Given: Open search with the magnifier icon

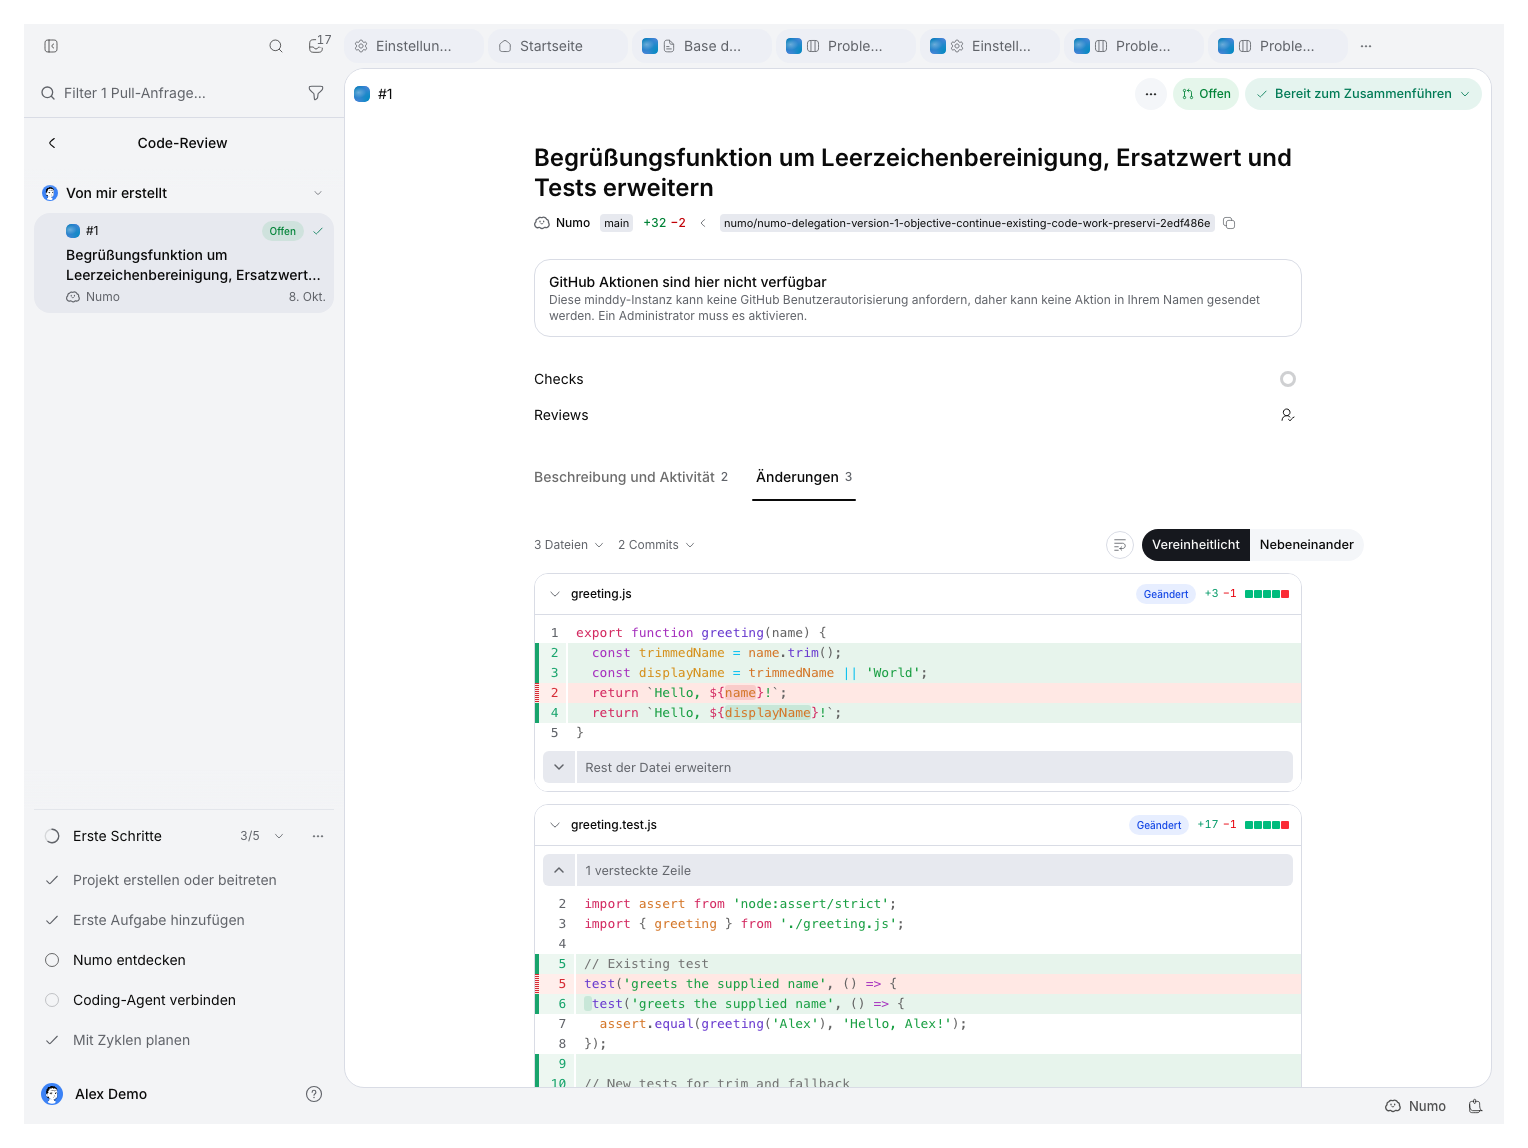Looking at the screenshot, I should click(276, 46).
